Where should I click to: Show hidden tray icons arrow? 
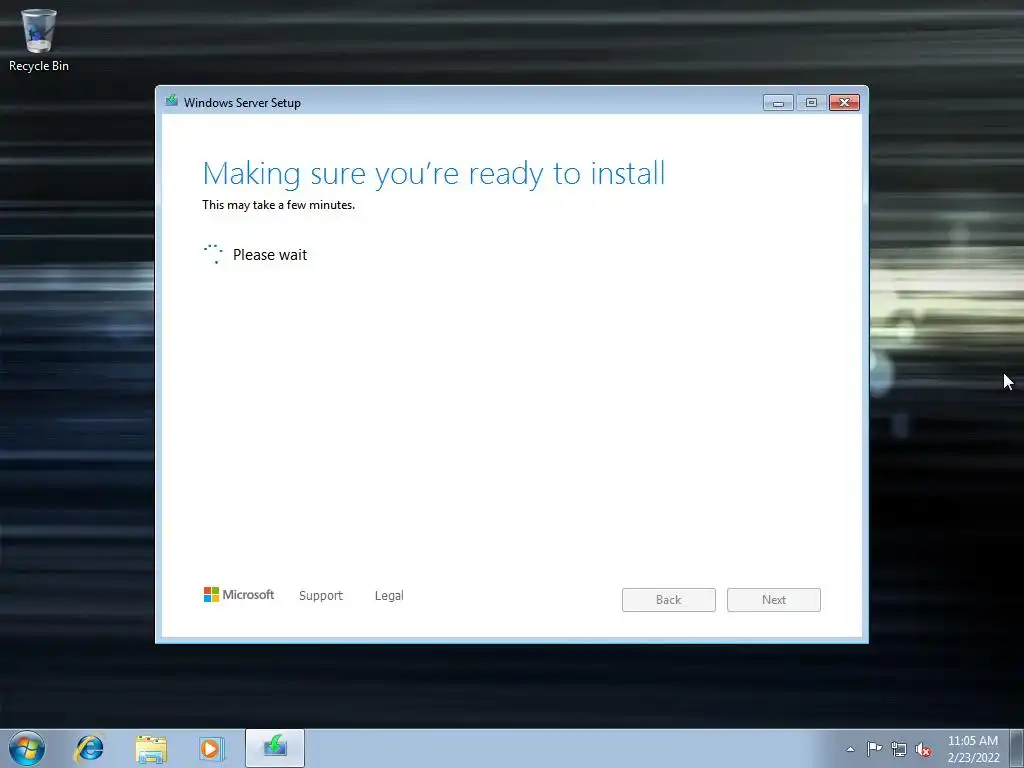coord(850,749)
